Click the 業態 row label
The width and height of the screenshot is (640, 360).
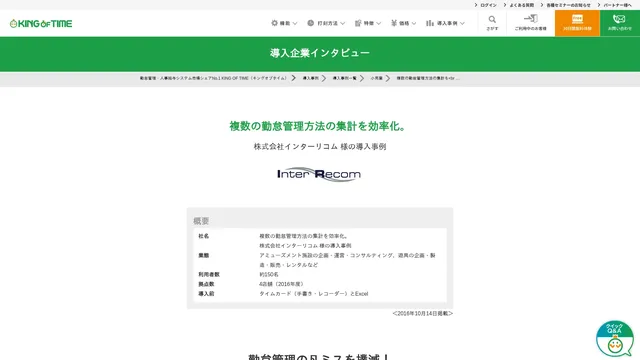coord(204,255)
